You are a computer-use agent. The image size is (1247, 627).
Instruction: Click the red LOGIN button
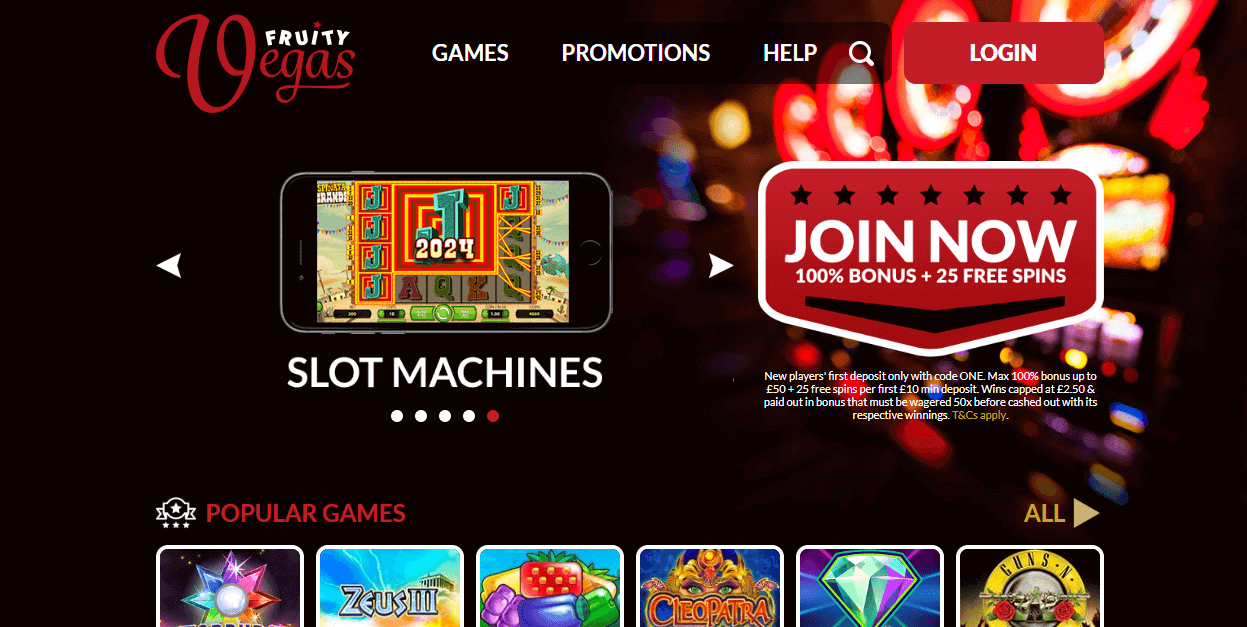tap(1003, 53)
